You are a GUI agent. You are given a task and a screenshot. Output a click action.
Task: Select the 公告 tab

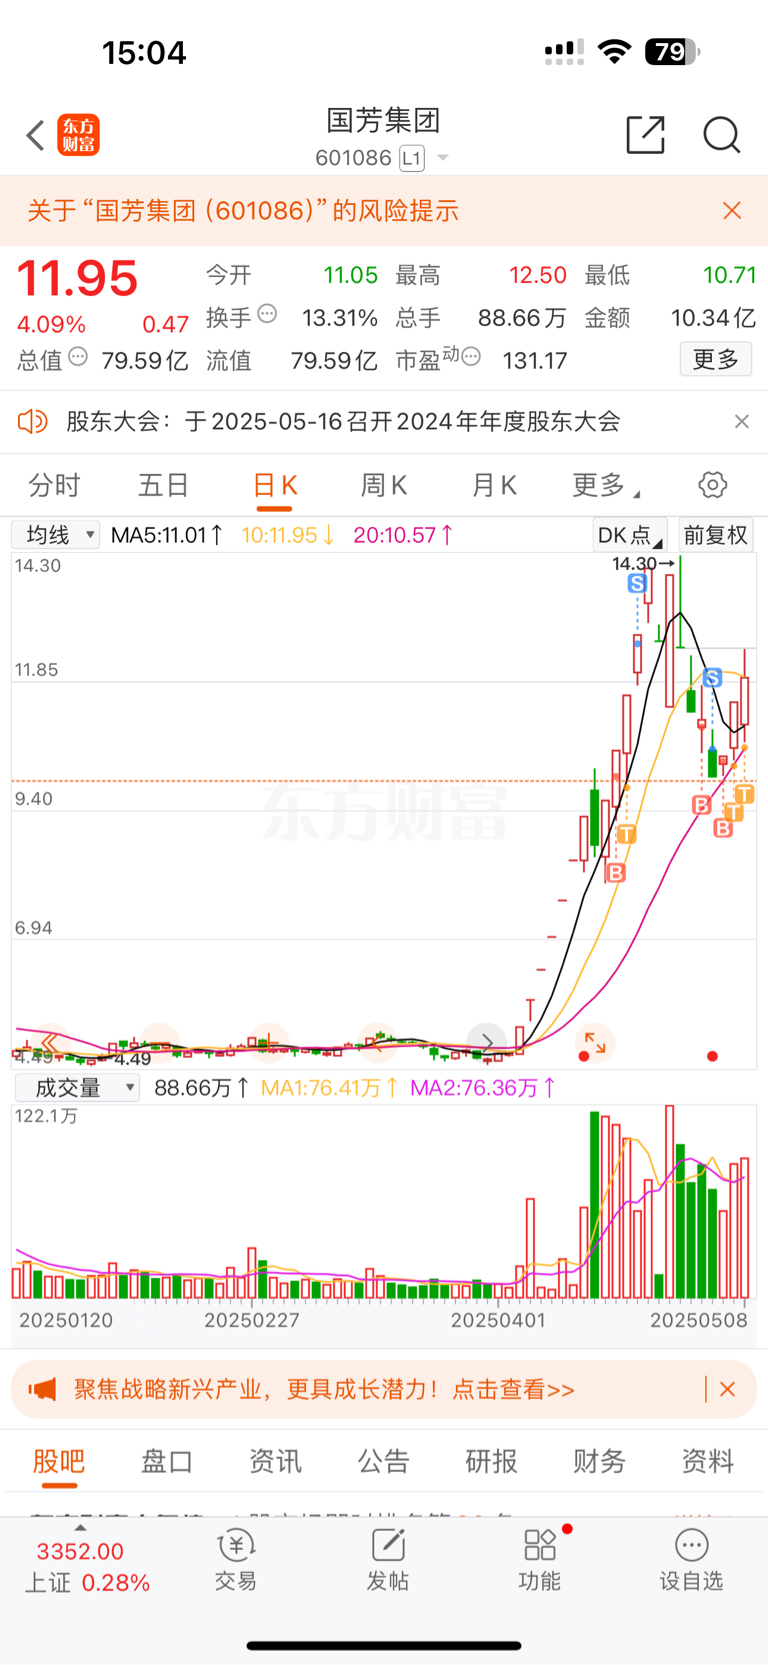pyautogui.click(x=384, y=1462)
